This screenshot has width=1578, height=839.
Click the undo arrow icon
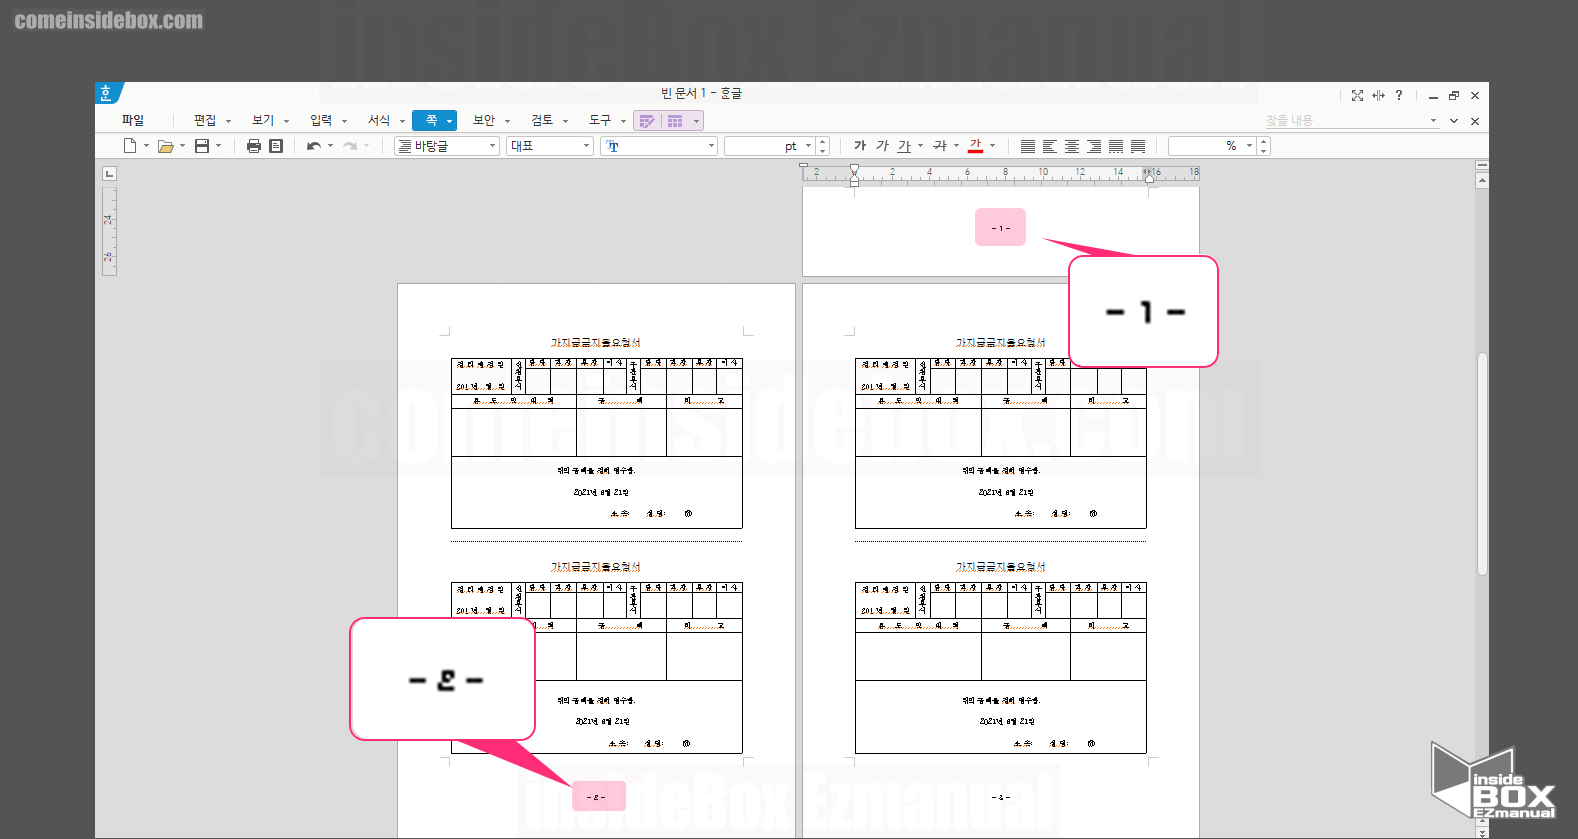tap(314, 146)
